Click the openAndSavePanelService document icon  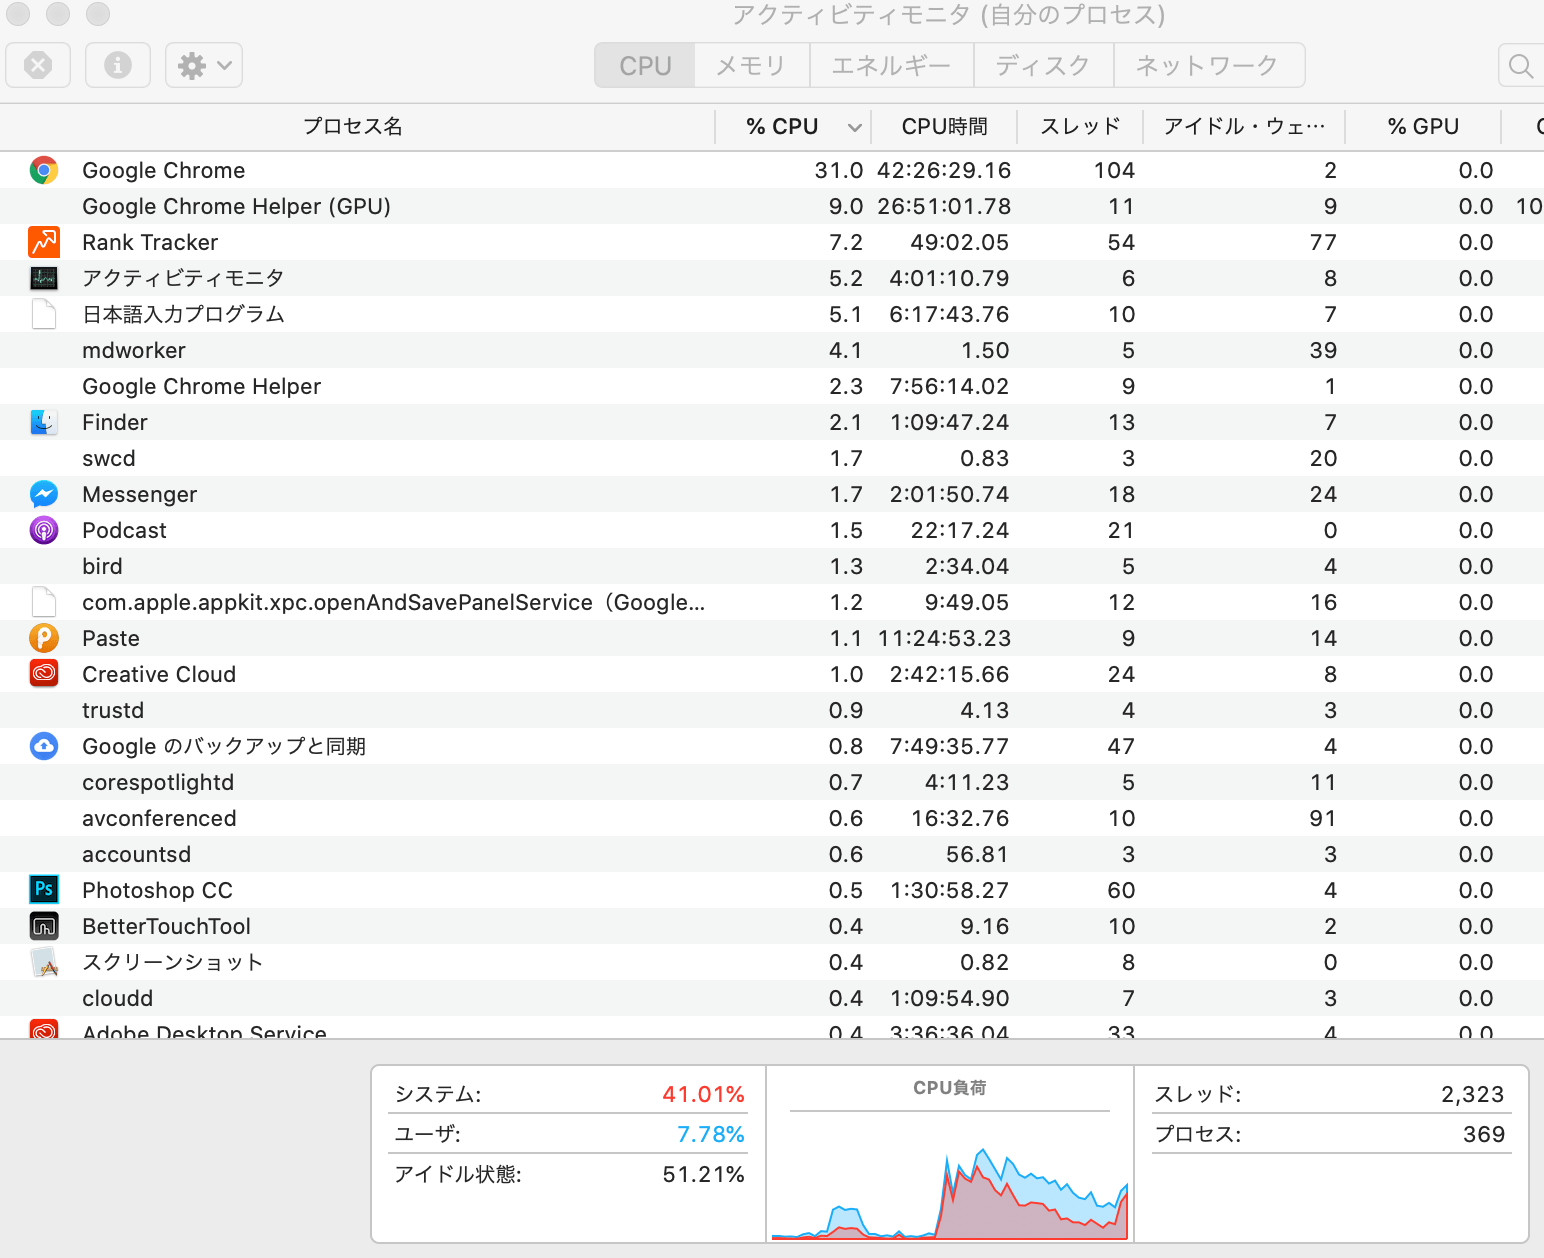(x=44, y=602)
